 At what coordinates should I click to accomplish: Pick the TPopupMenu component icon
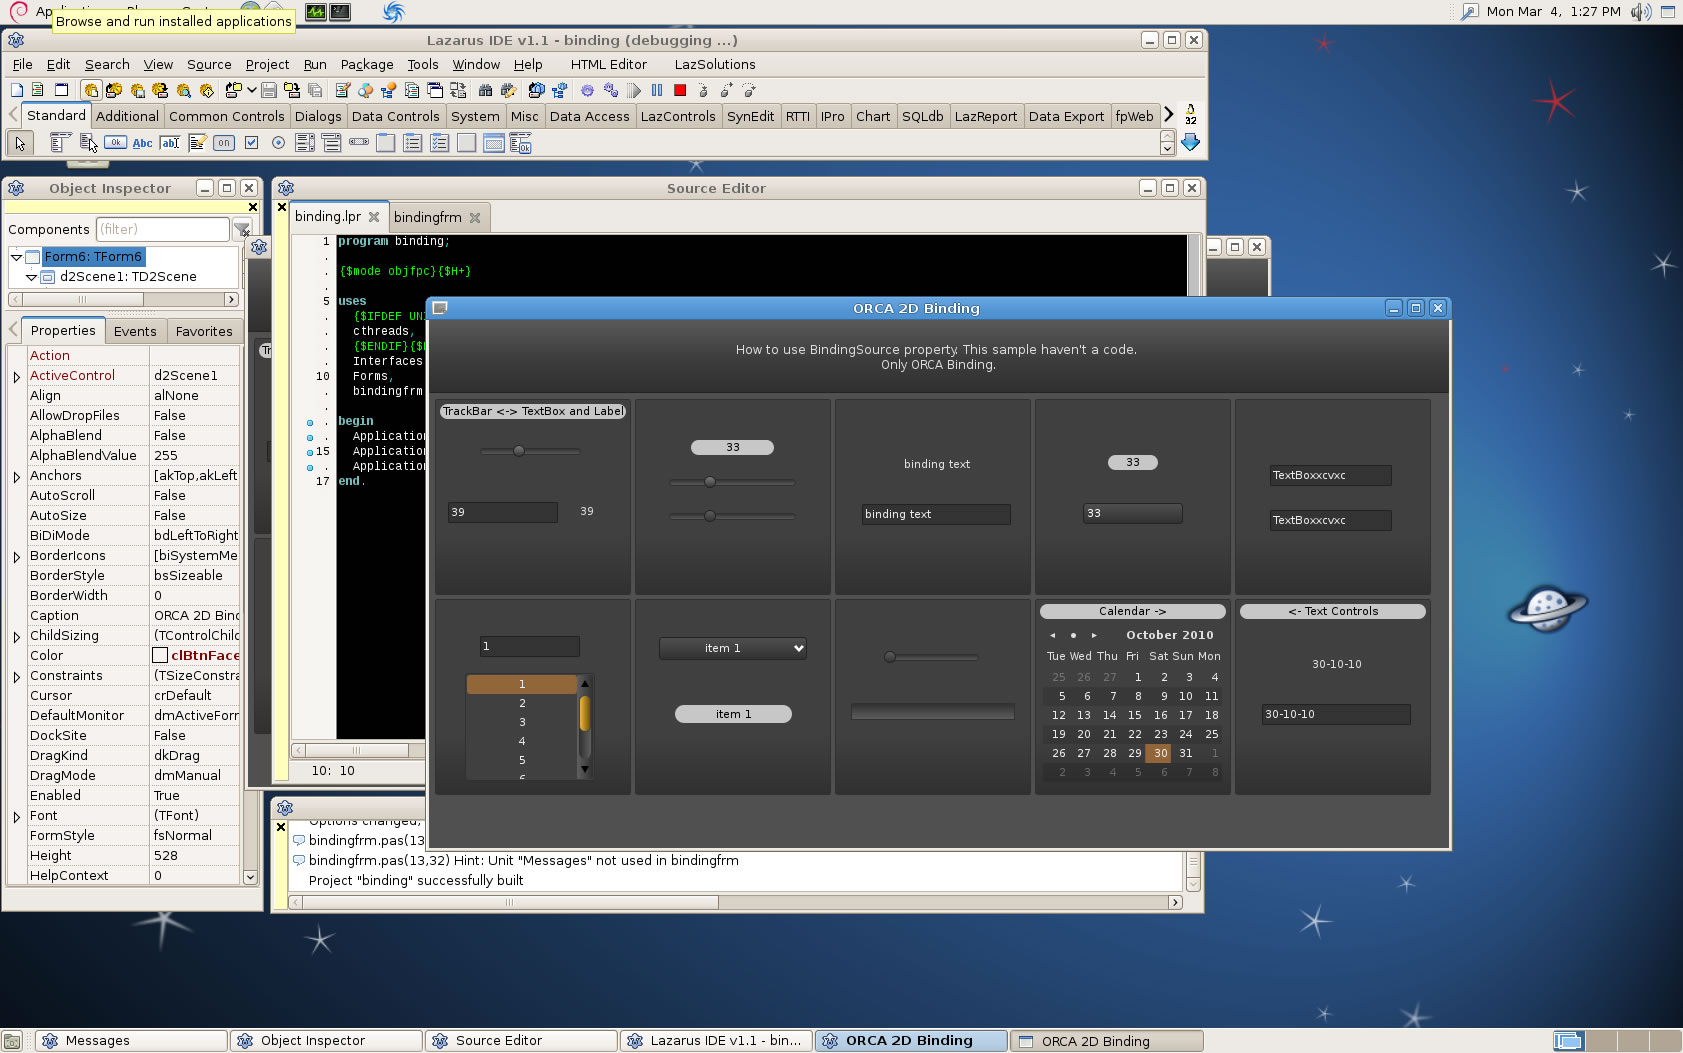point(88,143)
